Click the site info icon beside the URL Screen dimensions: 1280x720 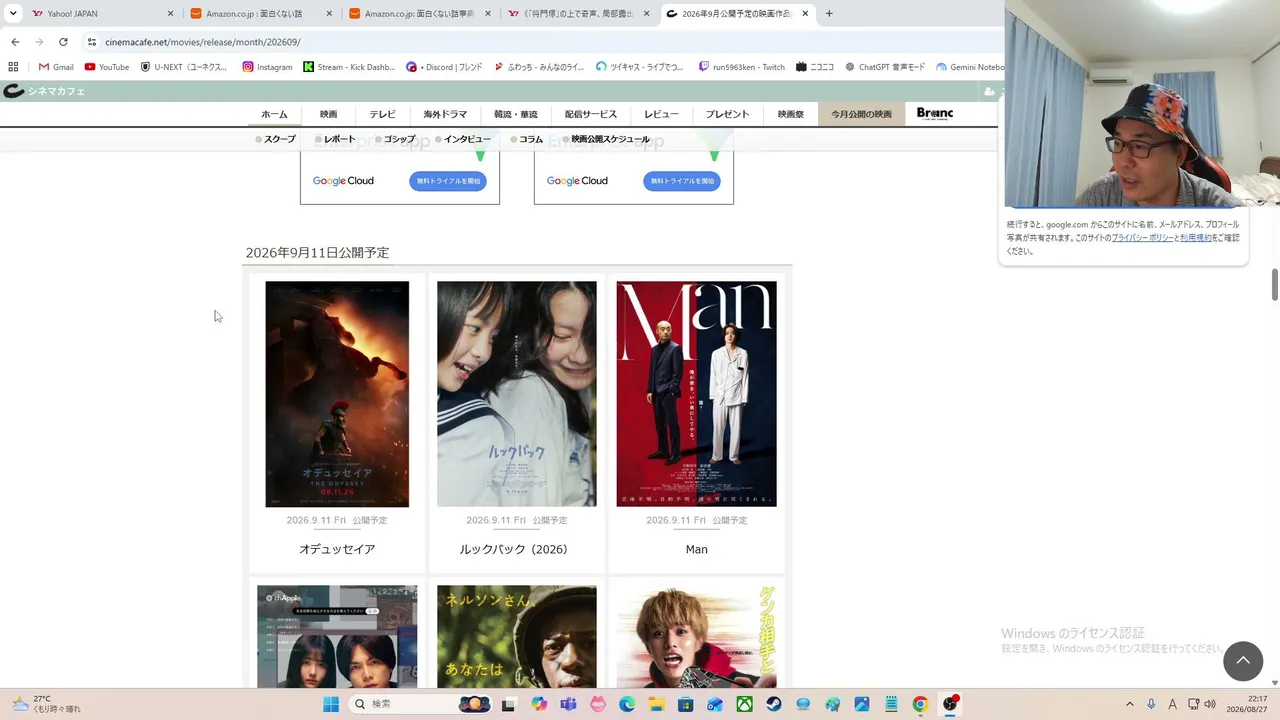pos(92,42)
